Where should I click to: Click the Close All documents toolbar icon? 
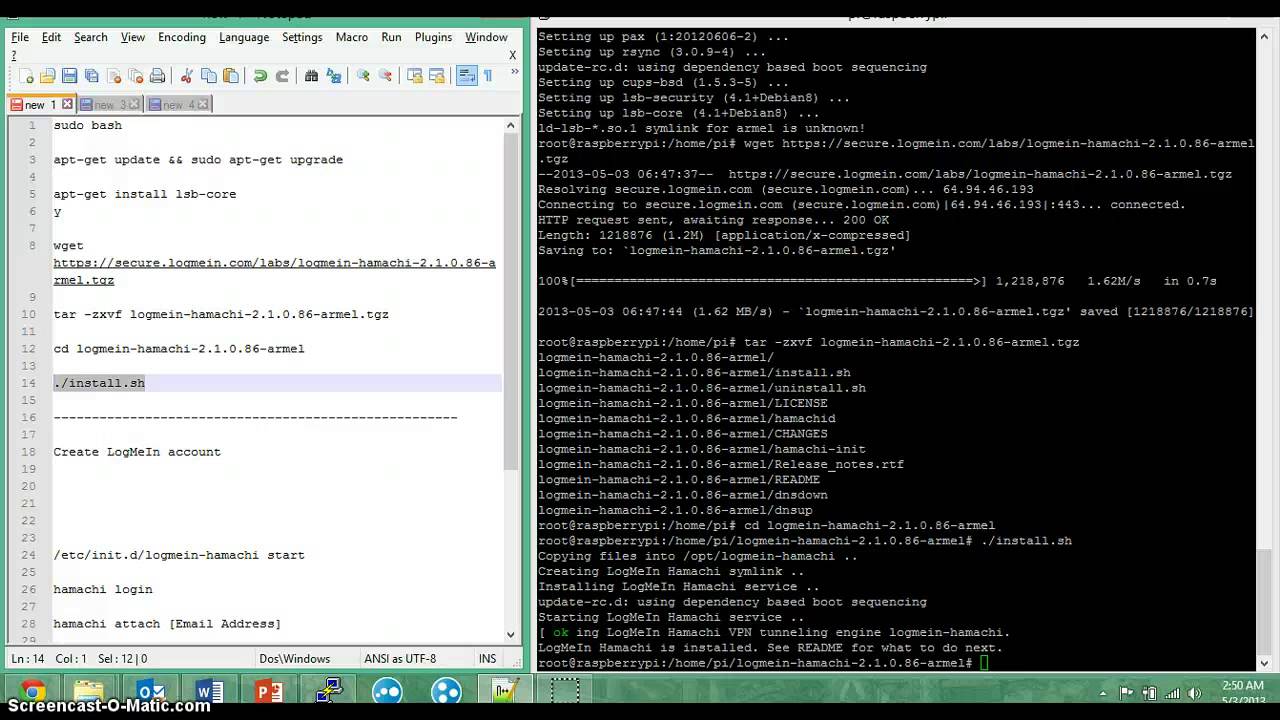pos(136,76)
